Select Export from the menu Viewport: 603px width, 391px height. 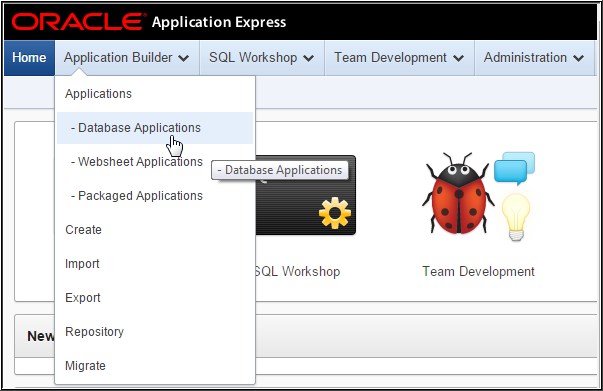point(155,298)
